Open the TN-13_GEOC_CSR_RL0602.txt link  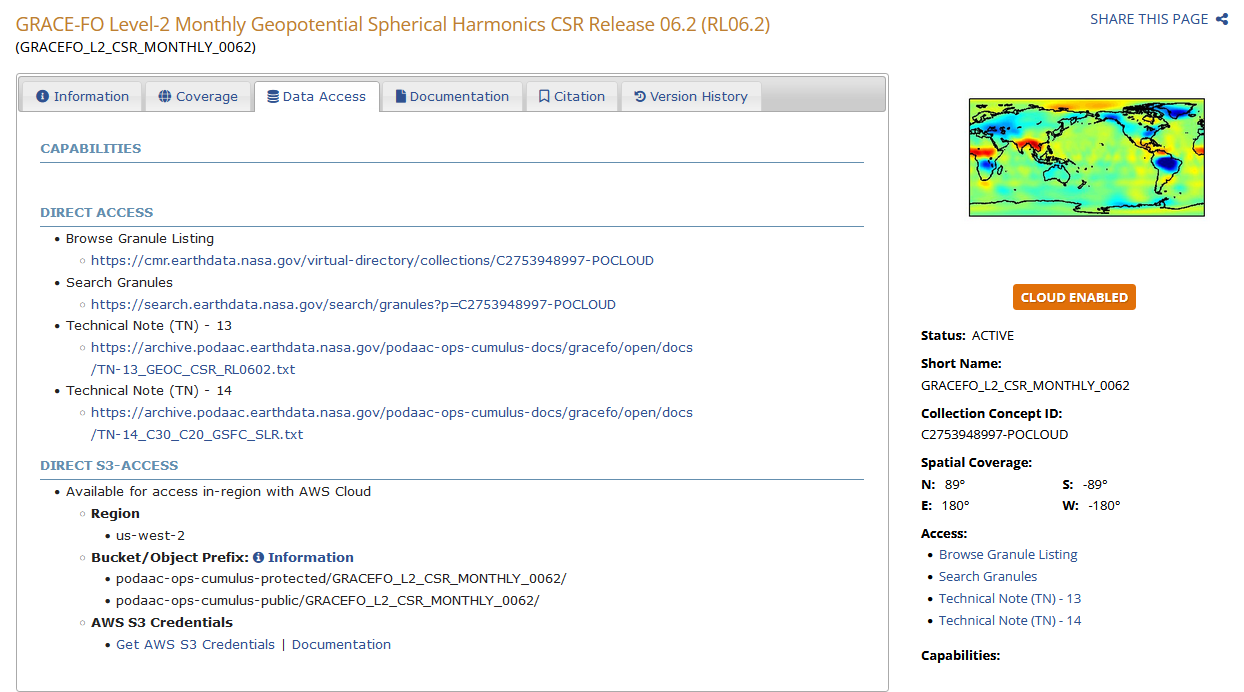click(392, 359)
